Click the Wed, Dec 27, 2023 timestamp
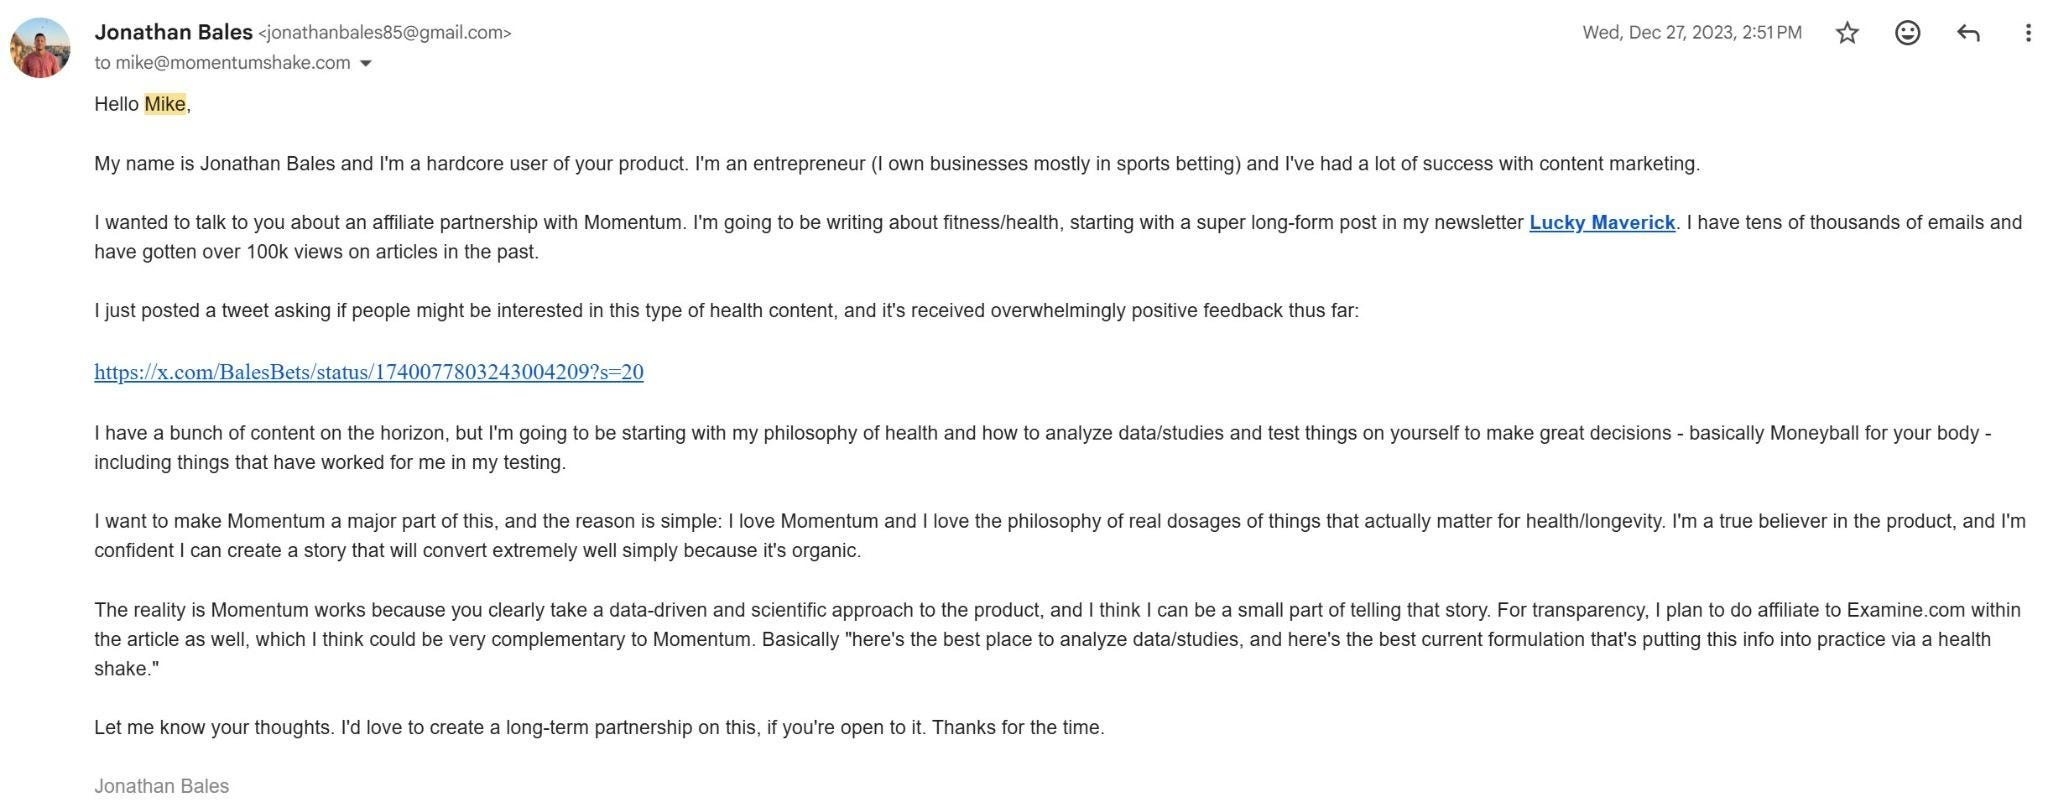 pos(1692,33)
